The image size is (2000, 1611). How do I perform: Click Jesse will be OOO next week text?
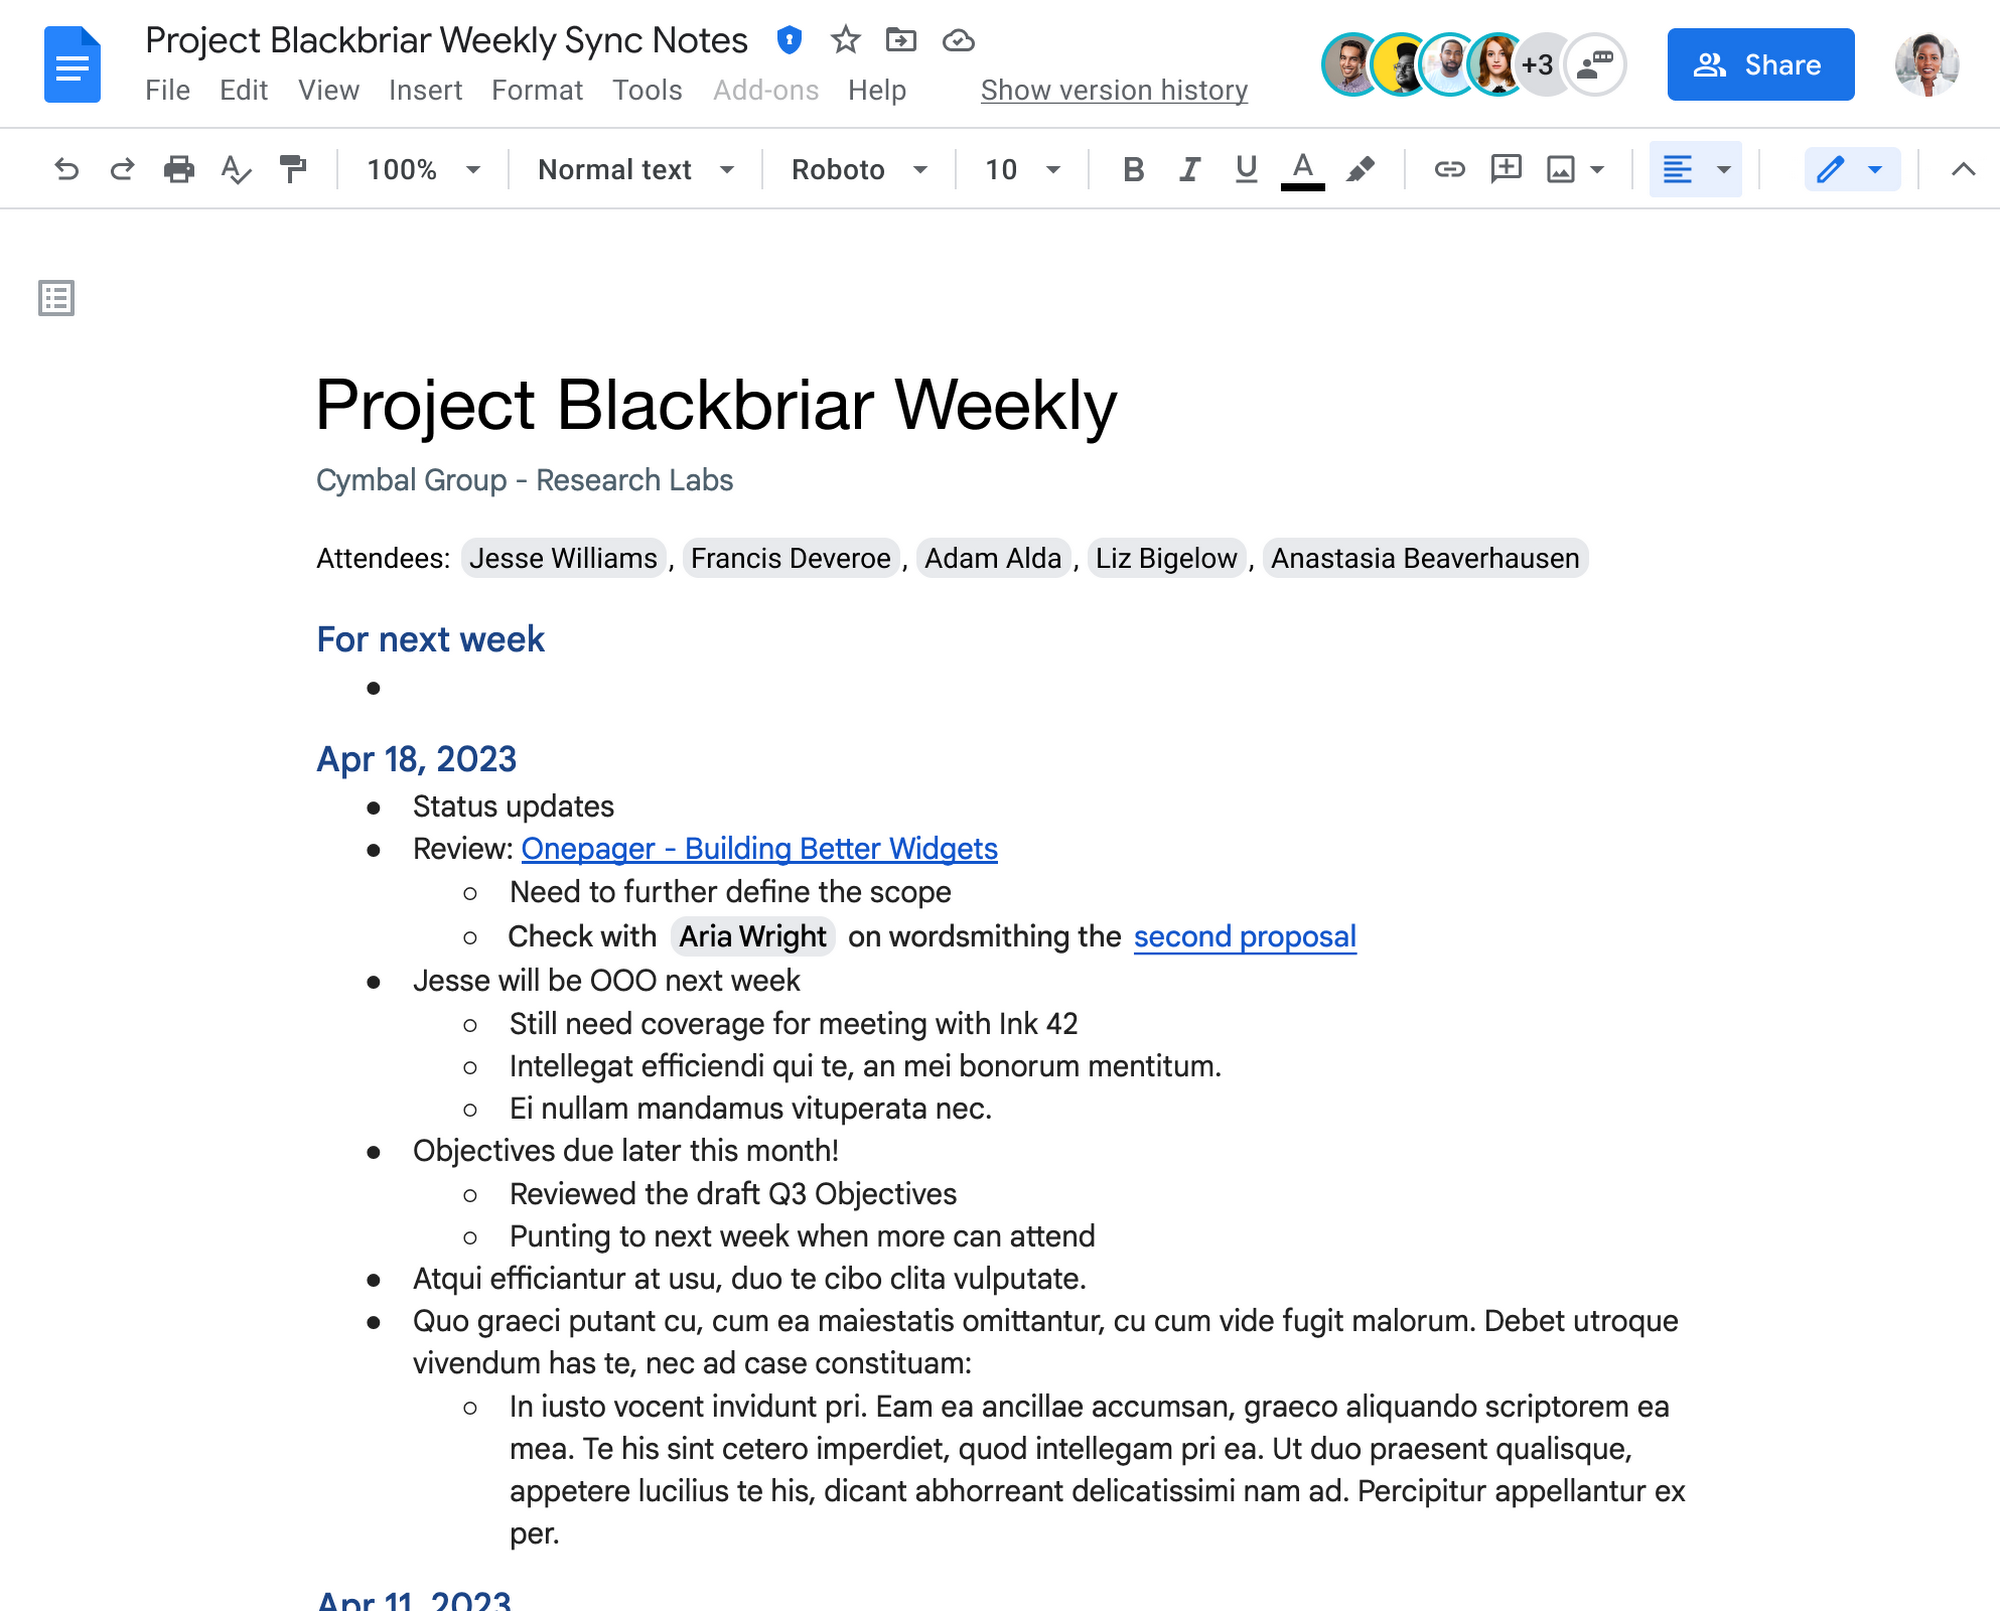606,980
